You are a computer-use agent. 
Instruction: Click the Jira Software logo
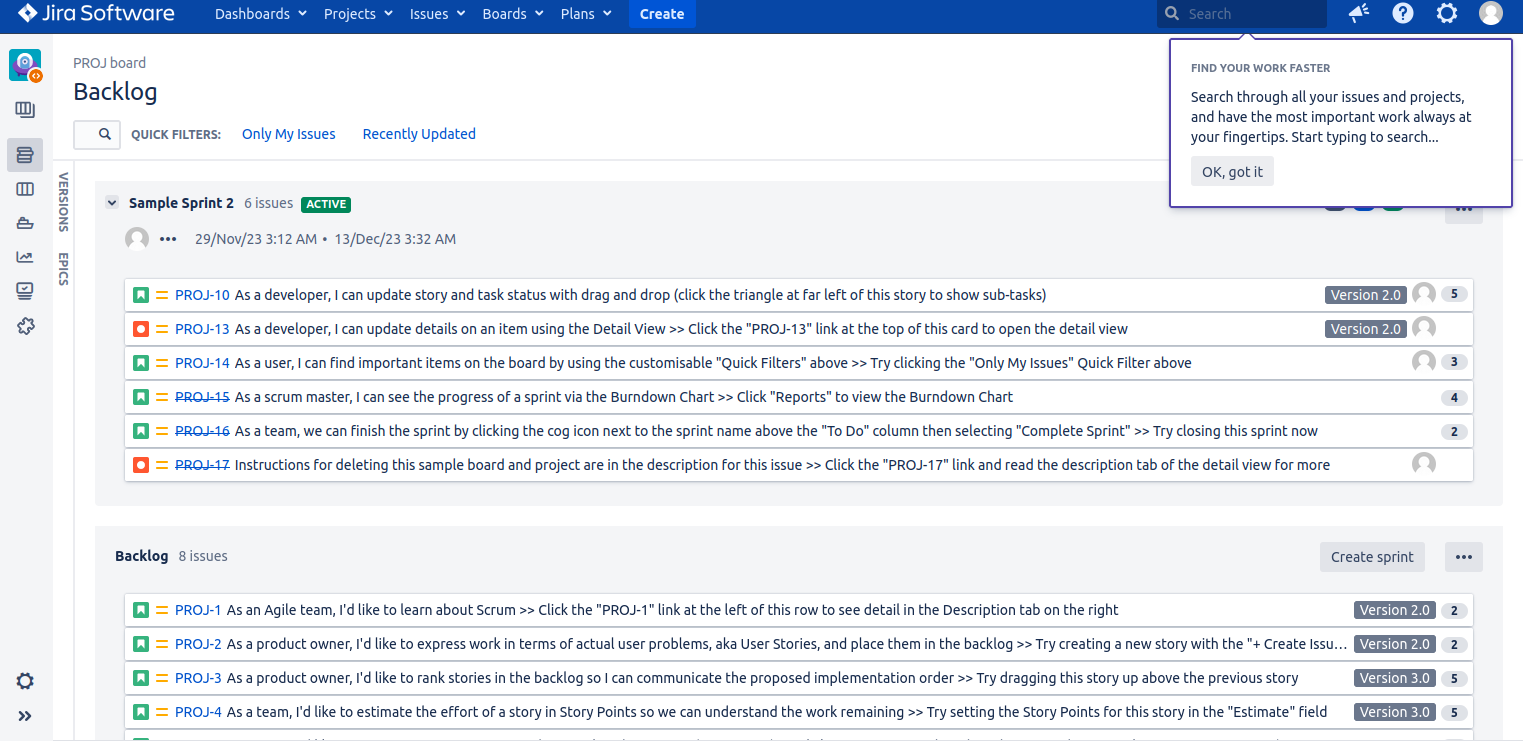coord(96,14)
